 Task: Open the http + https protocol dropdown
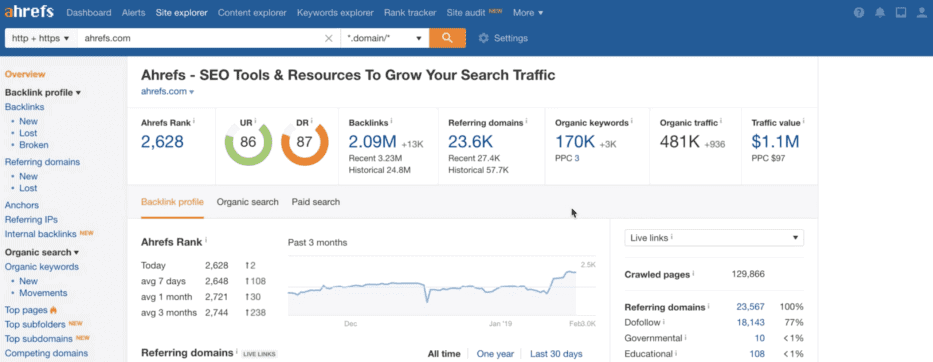click(x=40, y=38)
